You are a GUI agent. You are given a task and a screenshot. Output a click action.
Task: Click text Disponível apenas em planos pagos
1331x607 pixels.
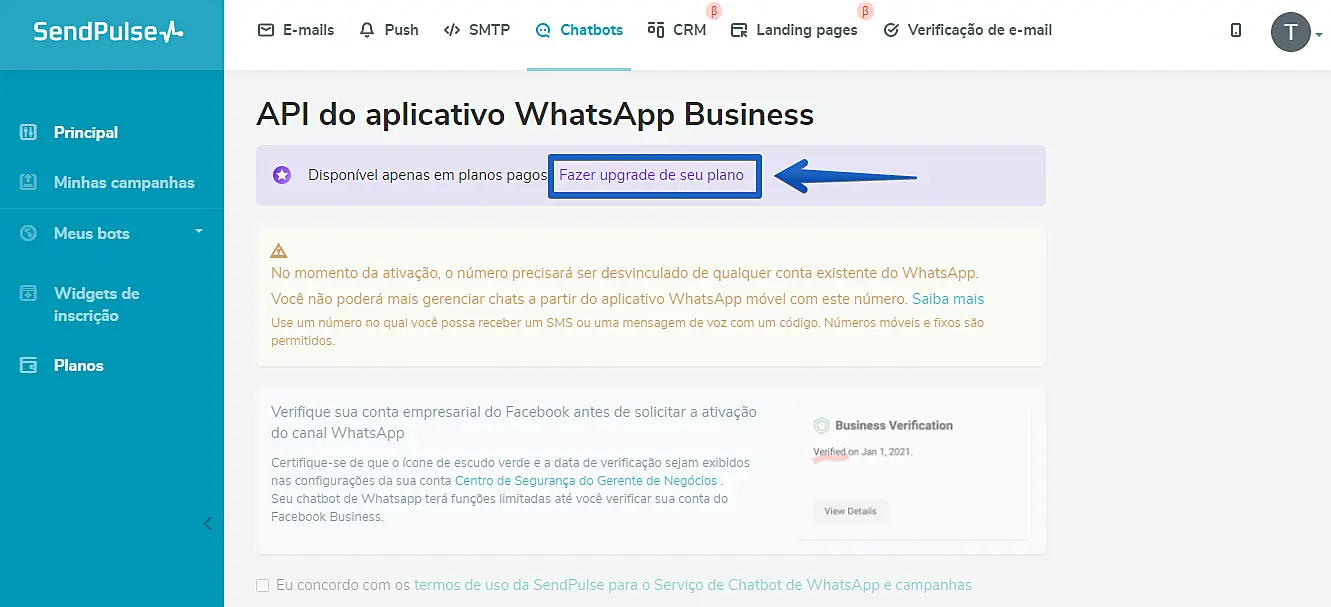click(x=428, y=175)
